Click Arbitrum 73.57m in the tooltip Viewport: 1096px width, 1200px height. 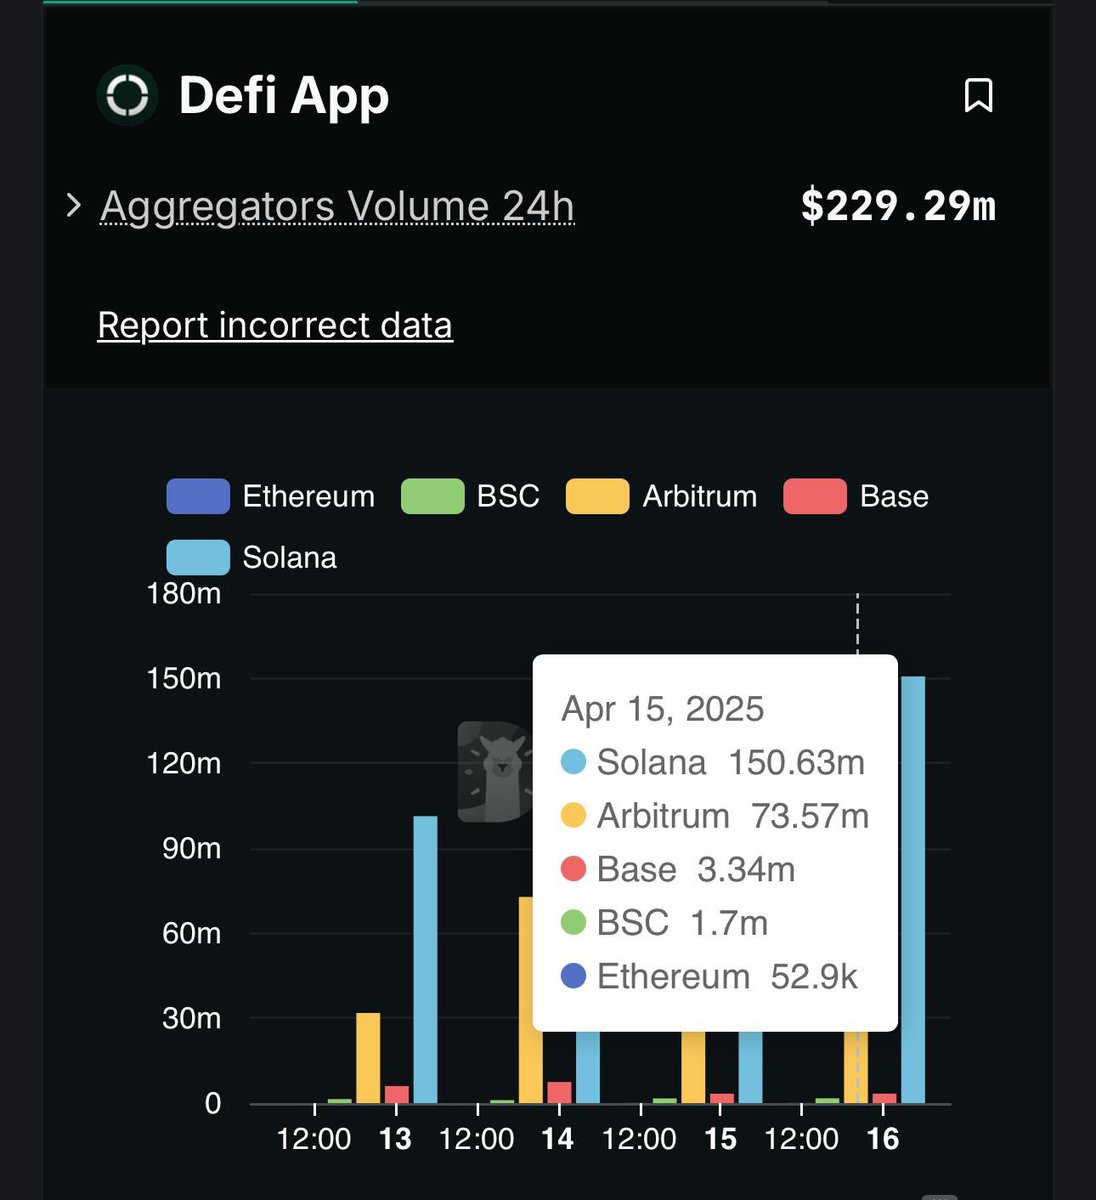(715, 816)
